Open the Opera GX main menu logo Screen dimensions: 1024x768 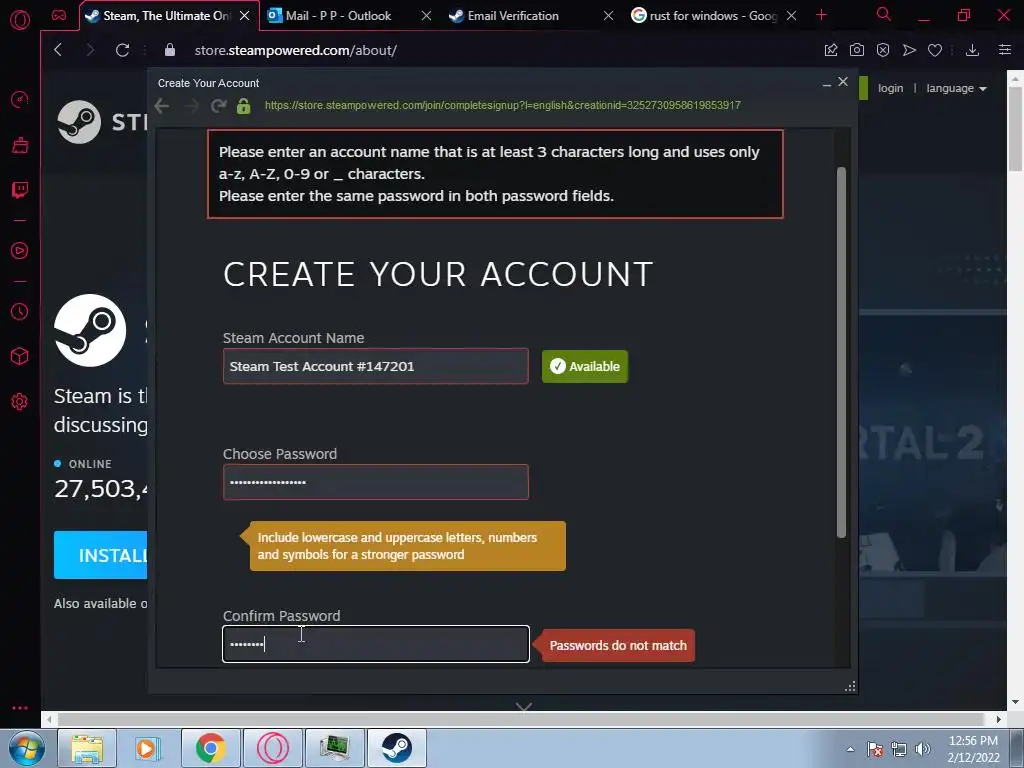click(x=20, y=20)
